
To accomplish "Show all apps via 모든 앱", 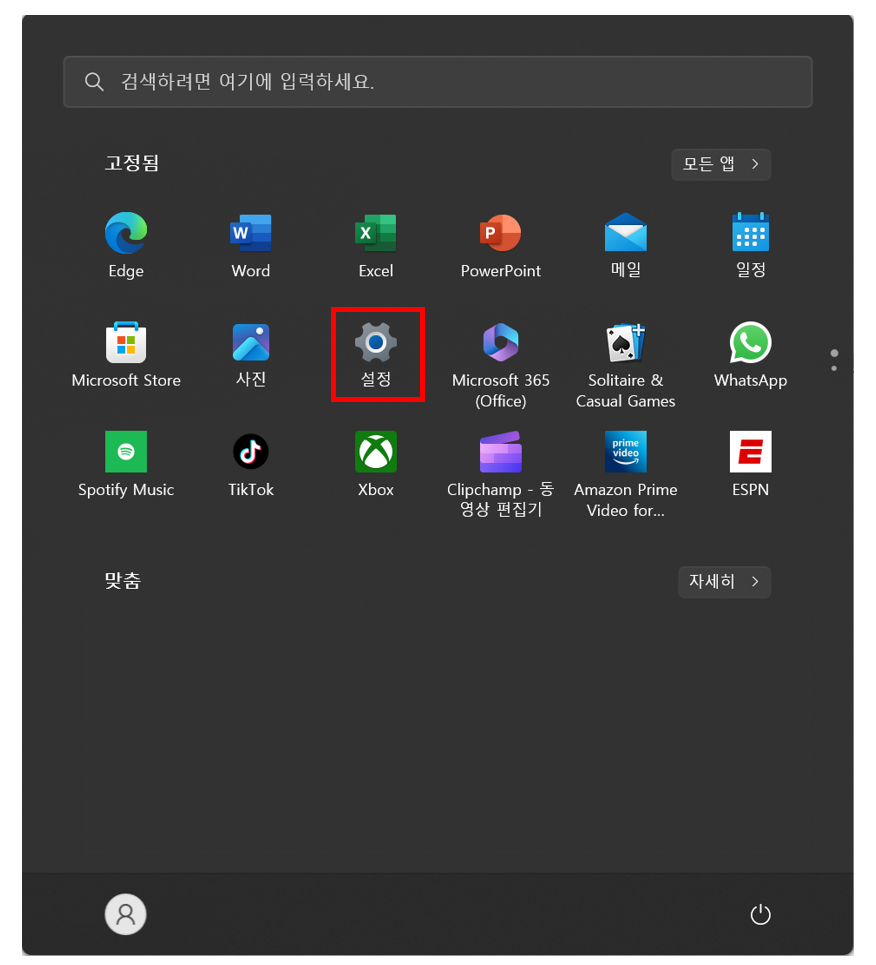I will click(721, 164).
